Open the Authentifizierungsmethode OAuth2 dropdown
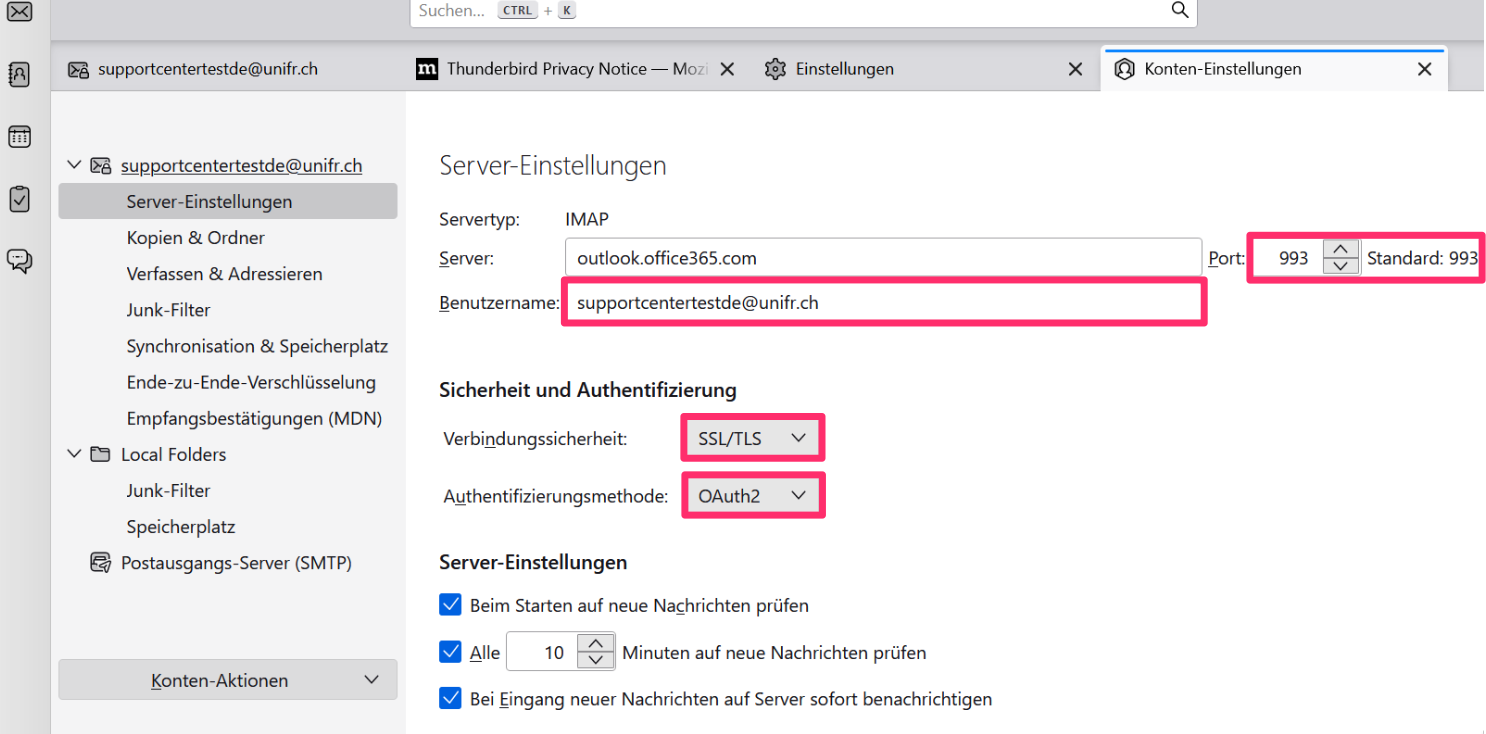The width and height of the screenshot is (1486, 734). (x=752, y=495)
